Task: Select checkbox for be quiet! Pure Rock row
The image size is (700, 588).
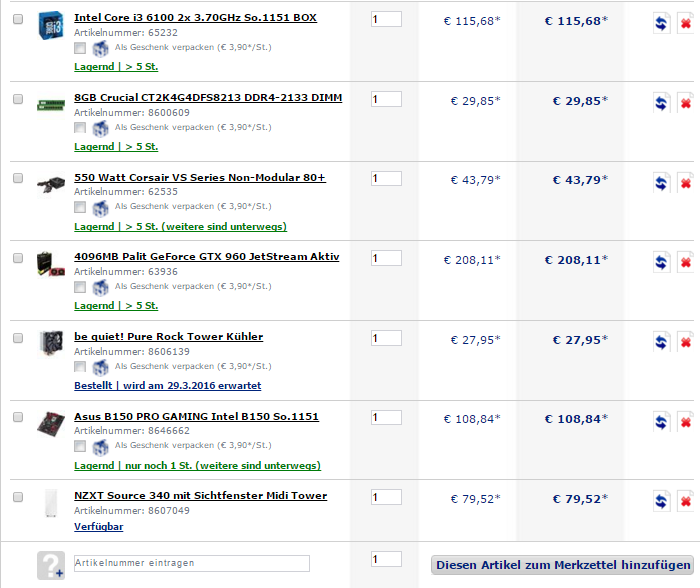Action: pyautogui.click(x=18, y=338)
